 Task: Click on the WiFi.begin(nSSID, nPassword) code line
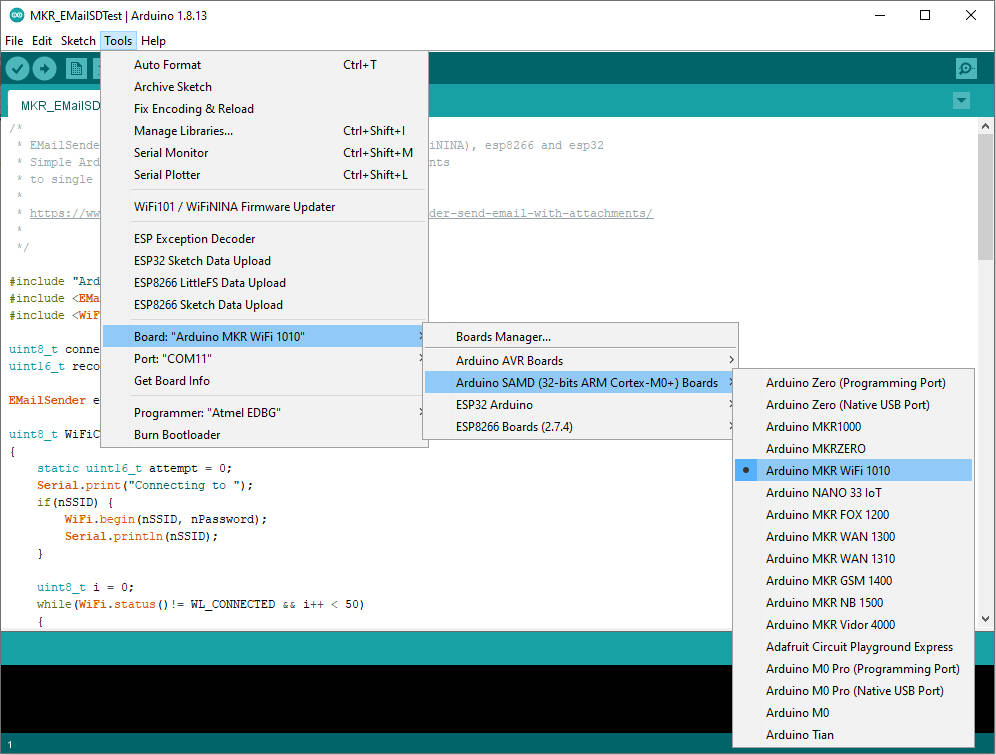pyautogui.click(x=166, y=519)
